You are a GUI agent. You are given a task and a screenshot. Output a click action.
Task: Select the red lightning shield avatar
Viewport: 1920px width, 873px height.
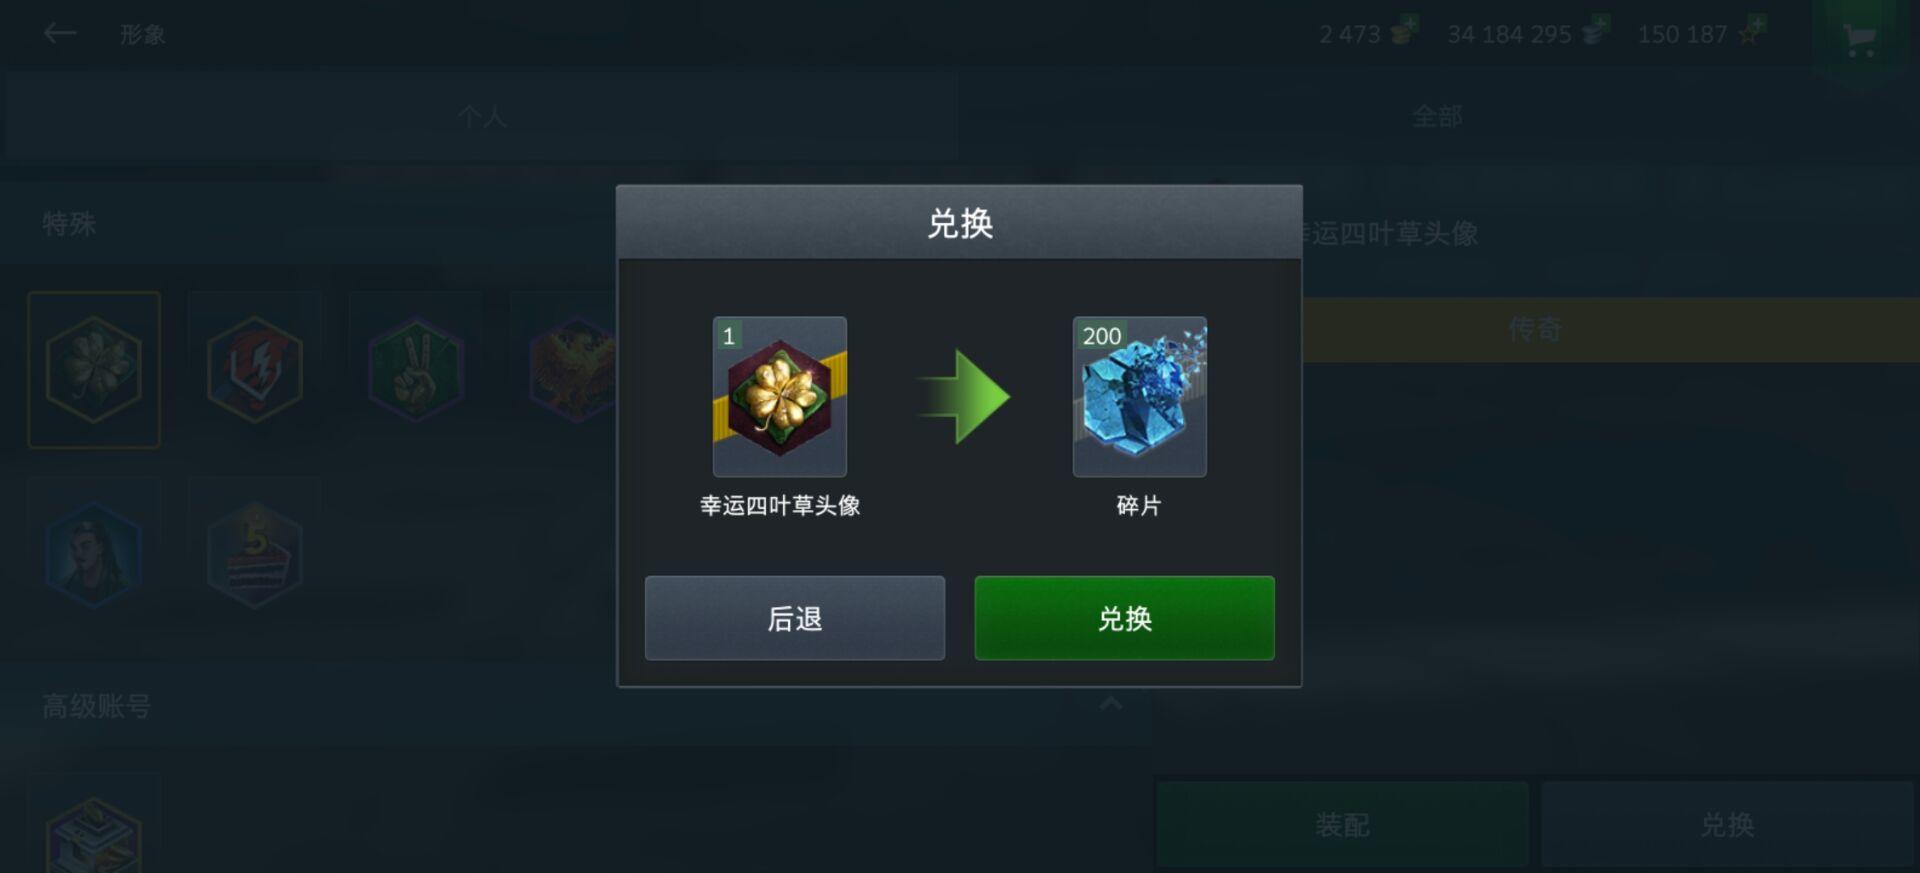[255, 369]
